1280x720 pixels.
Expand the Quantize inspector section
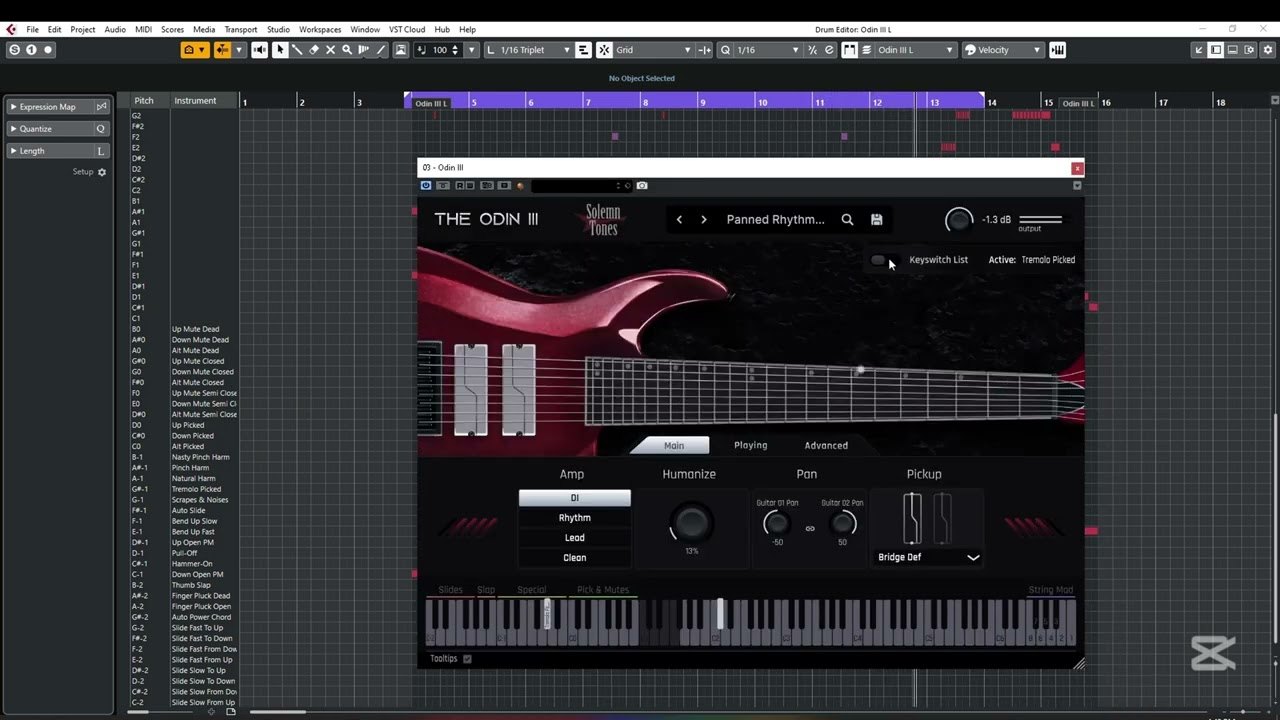pyautogui.click(x=14, y=129)
